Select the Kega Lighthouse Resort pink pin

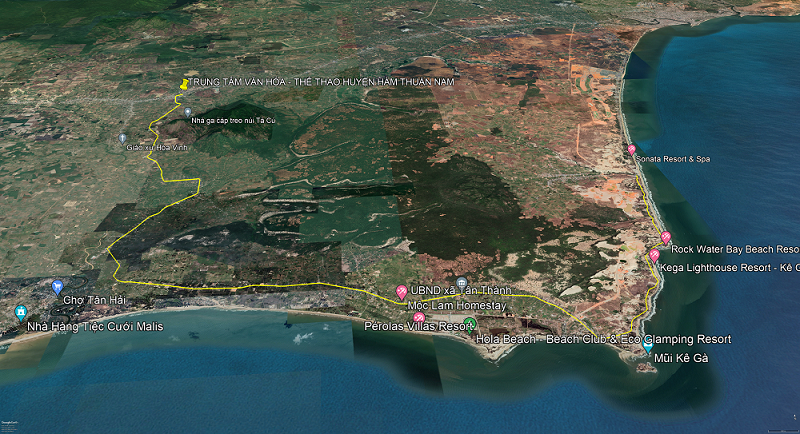click(654, 256)
